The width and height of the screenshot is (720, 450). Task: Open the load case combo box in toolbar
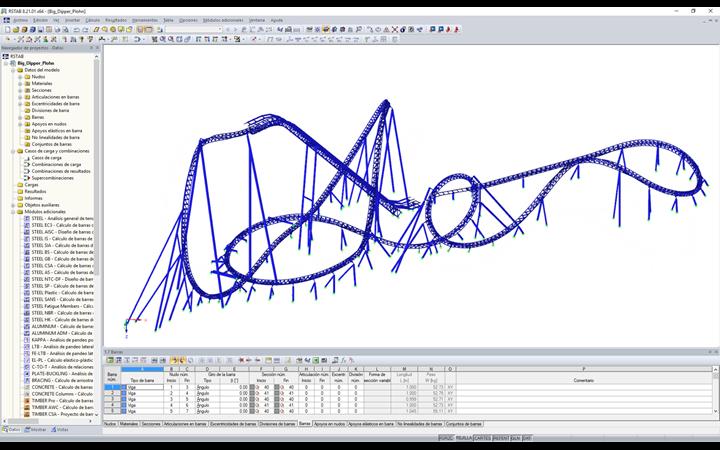pos(194,29)
